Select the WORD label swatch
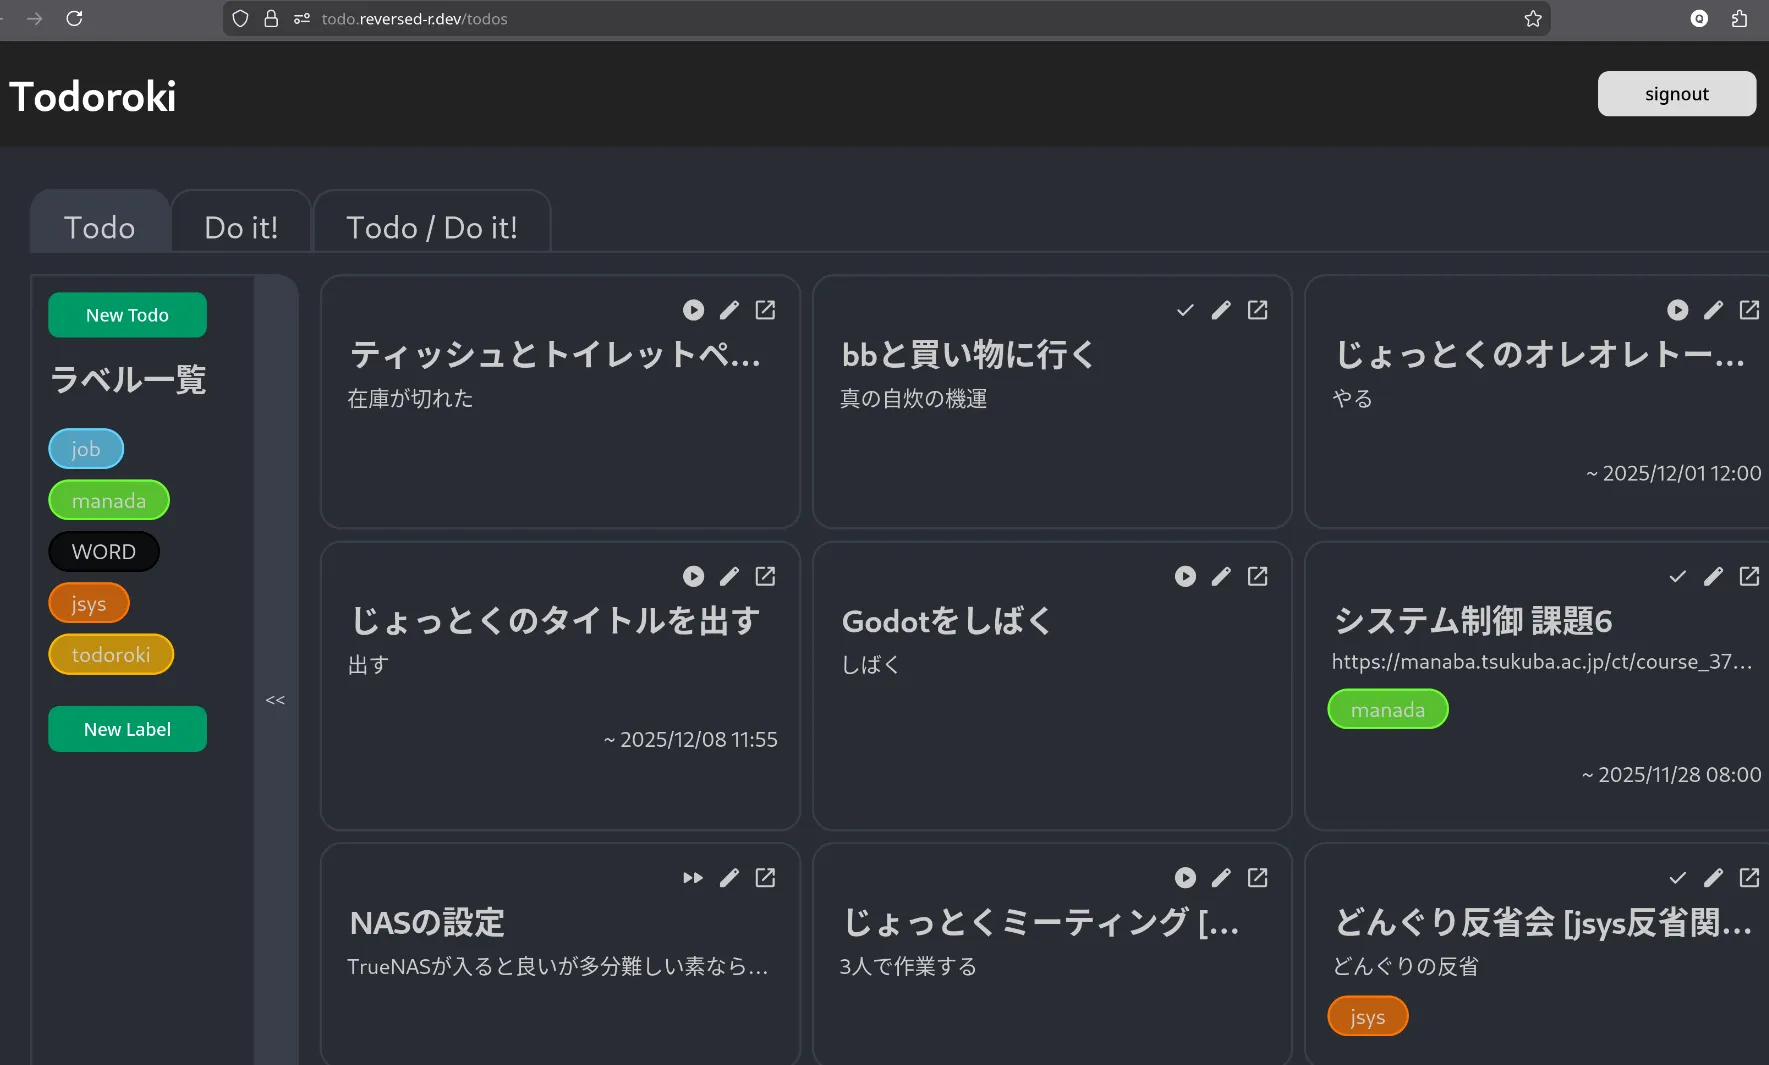Viewport: 1769px width, 1065px height. click(103, 551)
